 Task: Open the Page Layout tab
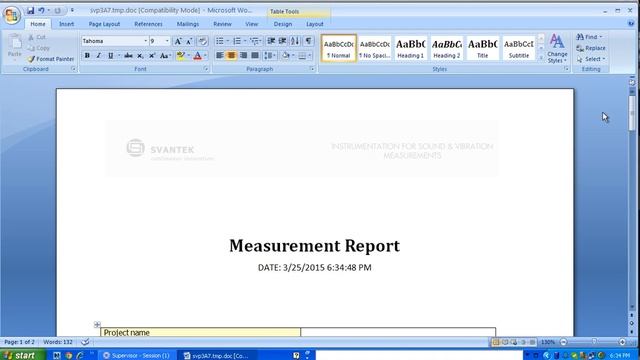104,24
